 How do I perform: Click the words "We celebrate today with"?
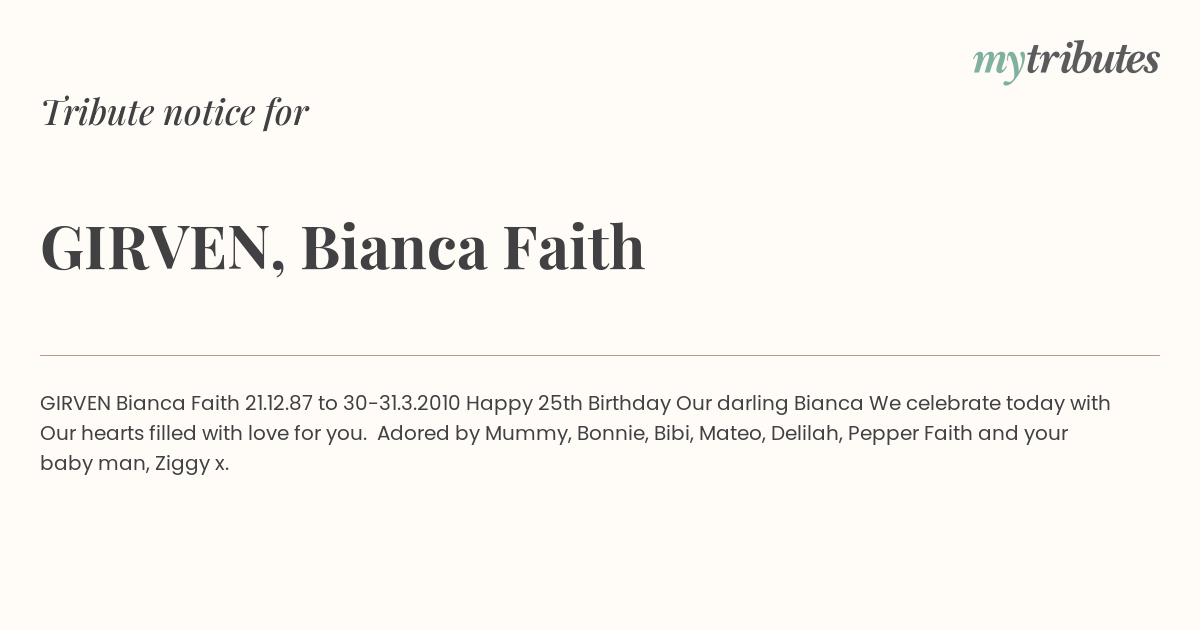coord(989,404)
